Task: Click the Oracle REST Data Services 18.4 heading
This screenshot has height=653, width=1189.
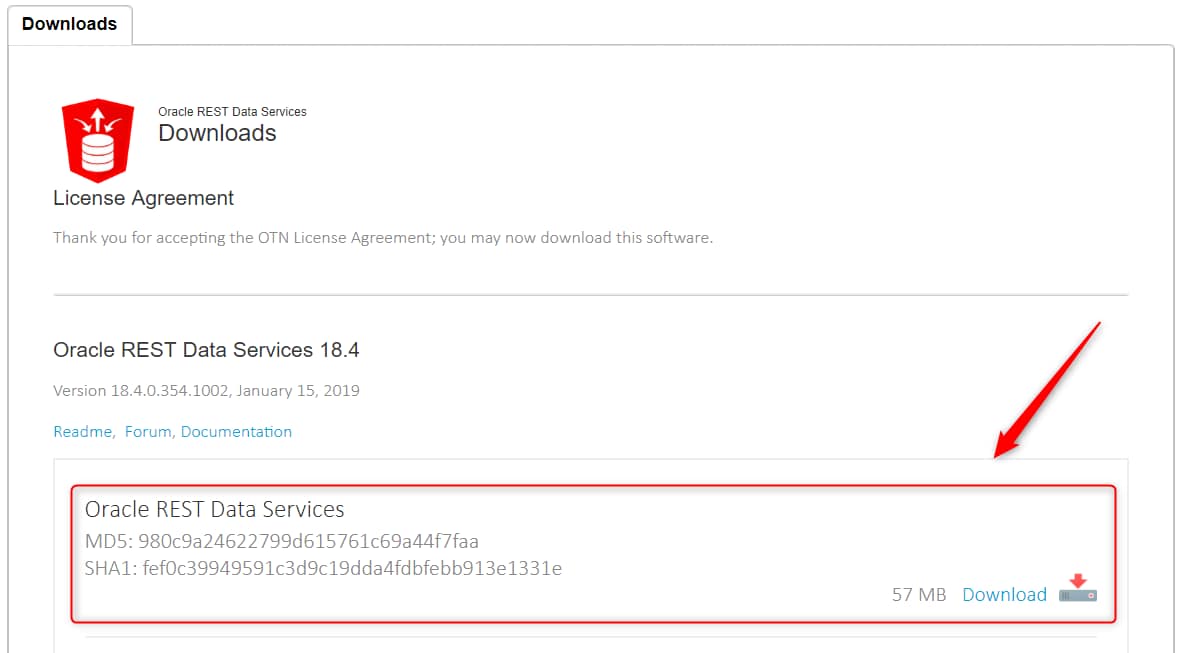Action: point(206,350)
